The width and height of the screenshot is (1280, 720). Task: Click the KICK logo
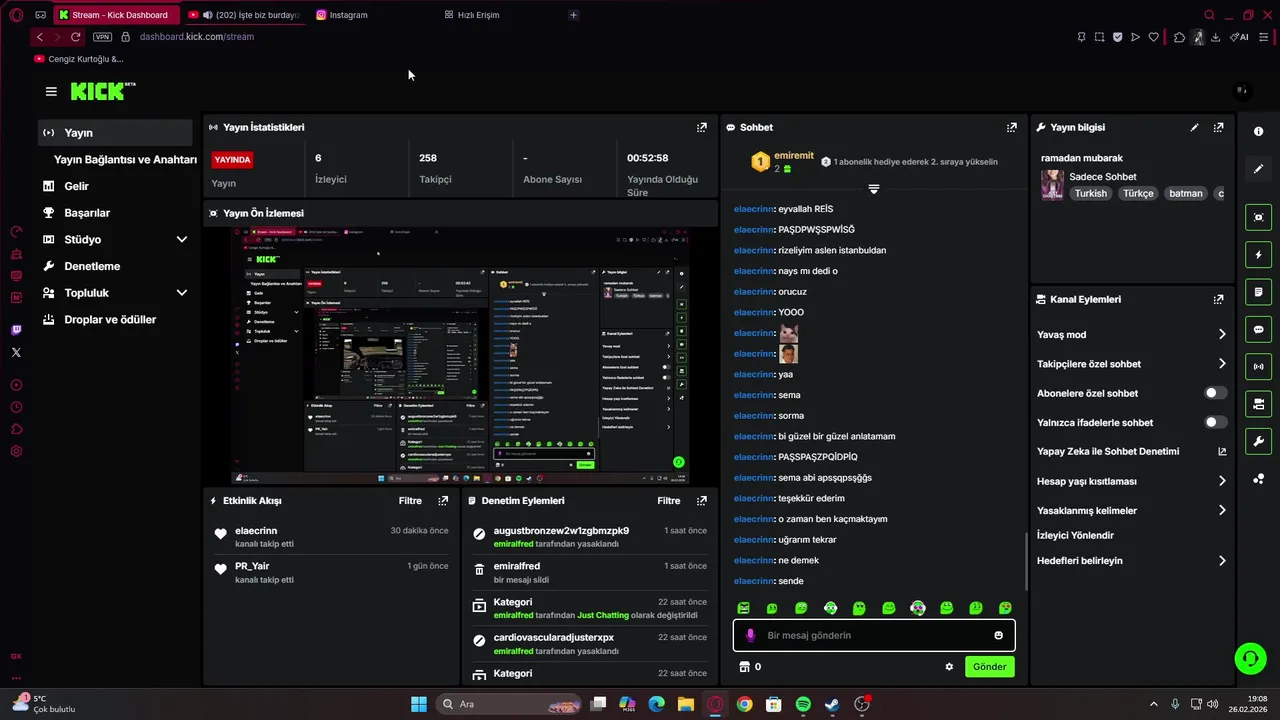click(103, 91)
